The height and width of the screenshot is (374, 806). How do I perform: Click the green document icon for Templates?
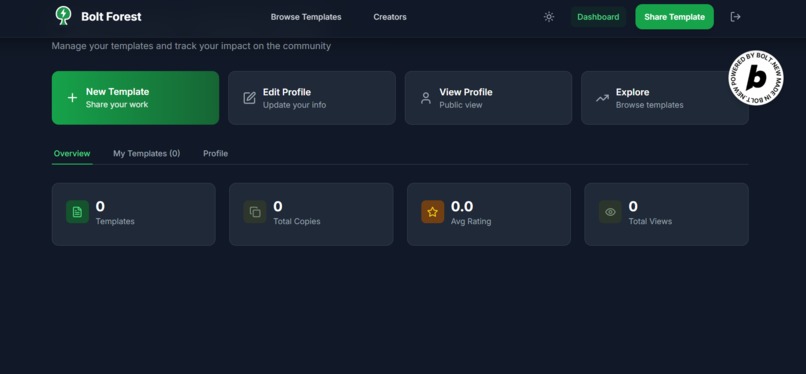77,212
